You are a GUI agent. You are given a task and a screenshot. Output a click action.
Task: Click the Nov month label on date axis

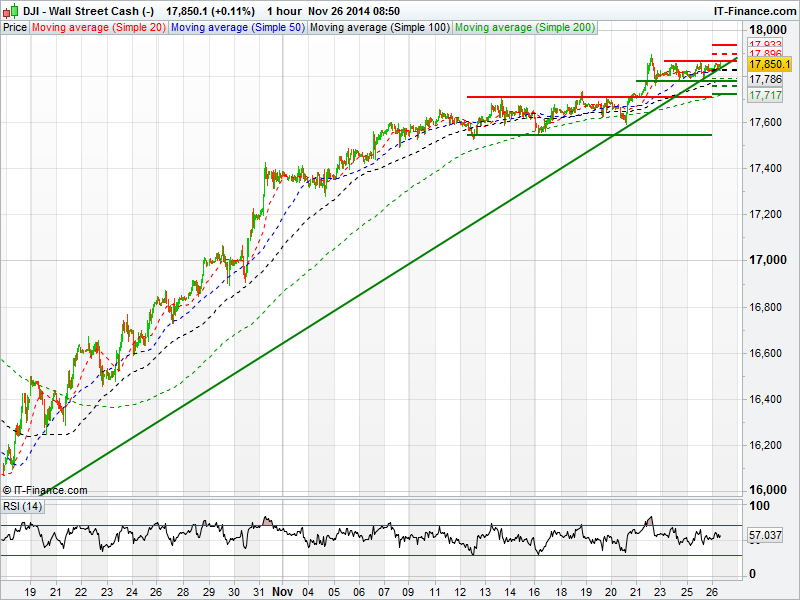(282, 592)
